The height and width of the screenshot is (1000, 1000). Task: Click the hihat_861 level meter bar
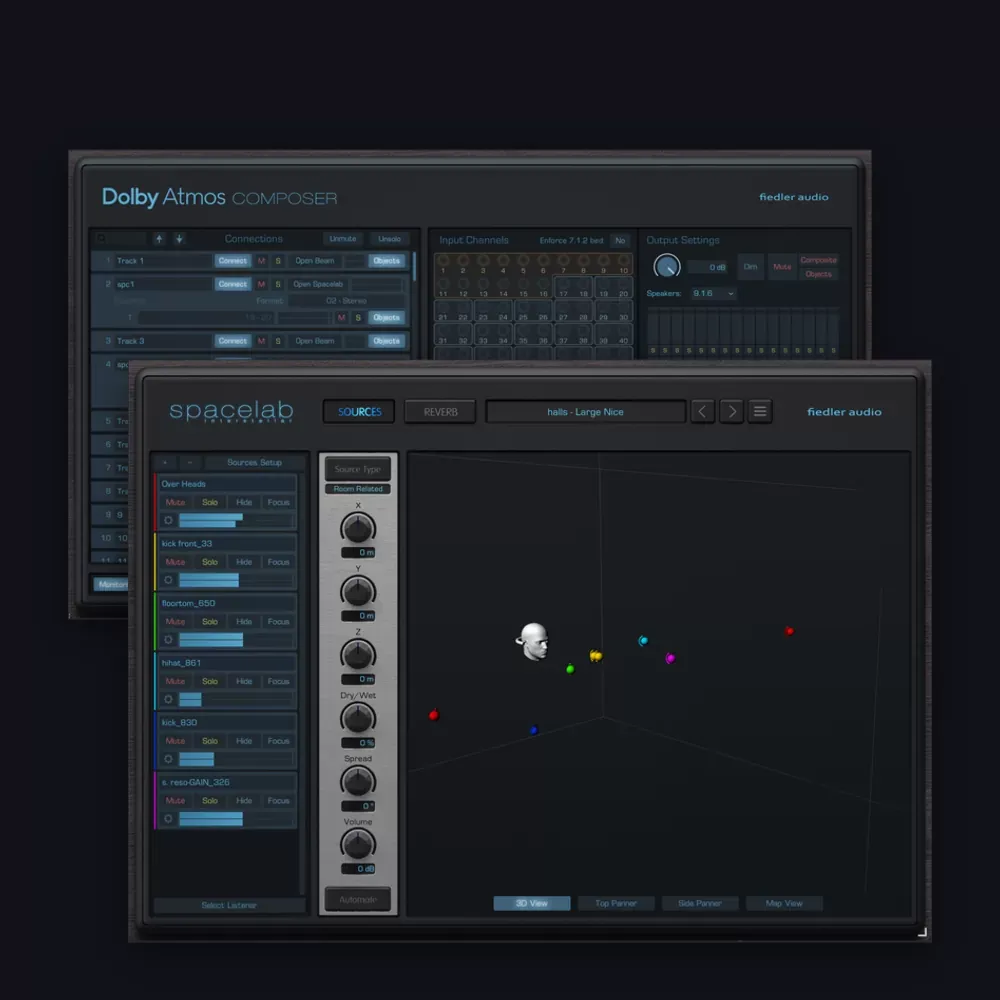(235, 699)
